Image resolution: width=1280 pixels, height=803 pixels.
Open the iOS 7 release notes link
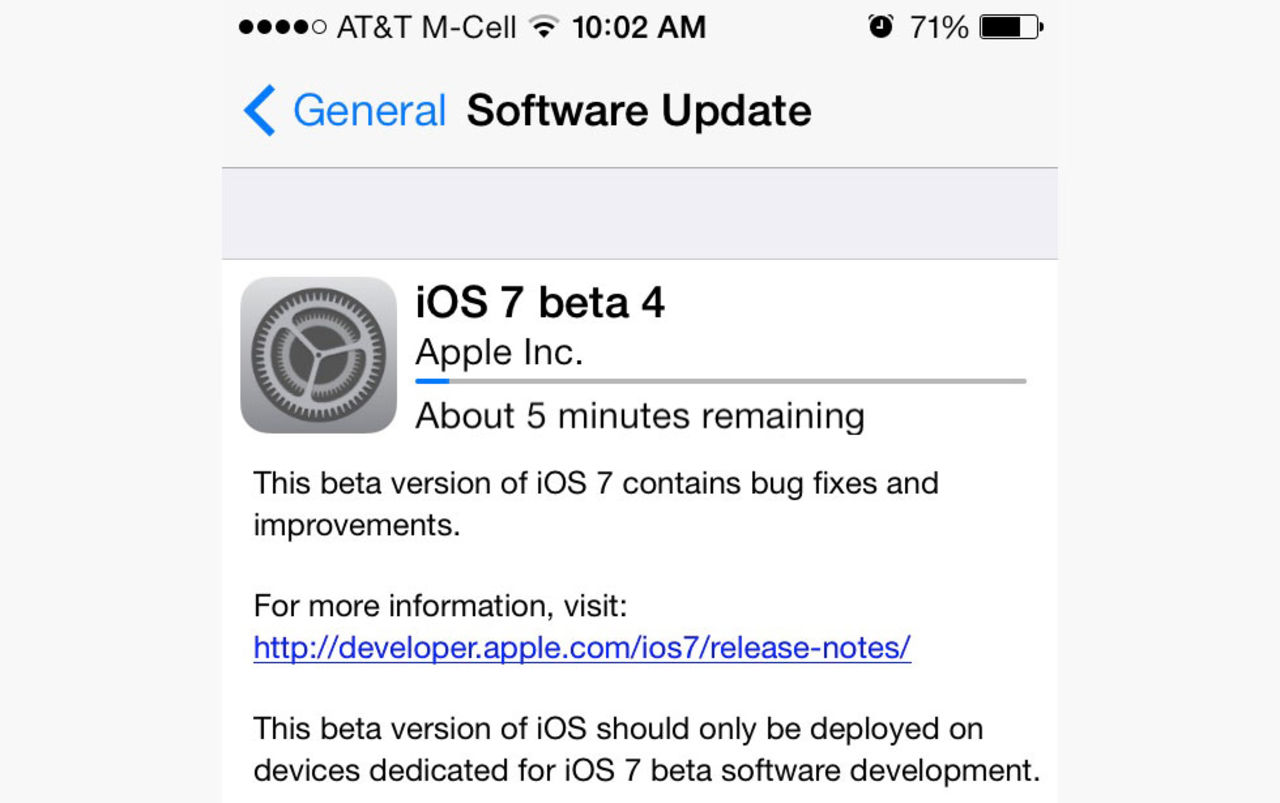coord(580,648)
